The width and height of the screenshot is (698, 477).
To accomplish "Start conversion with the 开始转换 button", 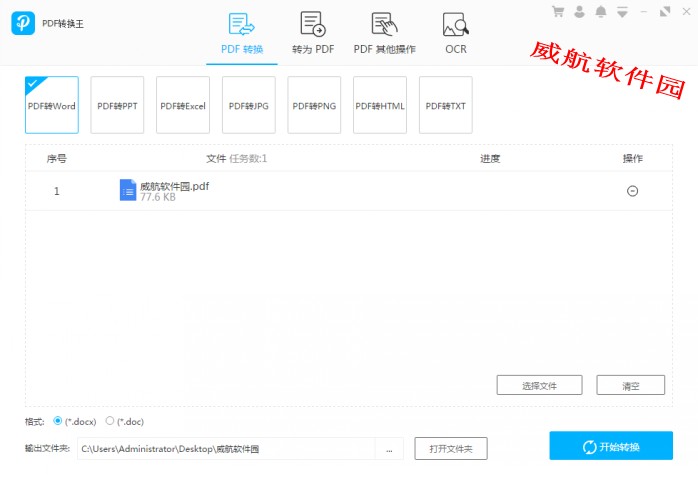I will tap(611, 445).
